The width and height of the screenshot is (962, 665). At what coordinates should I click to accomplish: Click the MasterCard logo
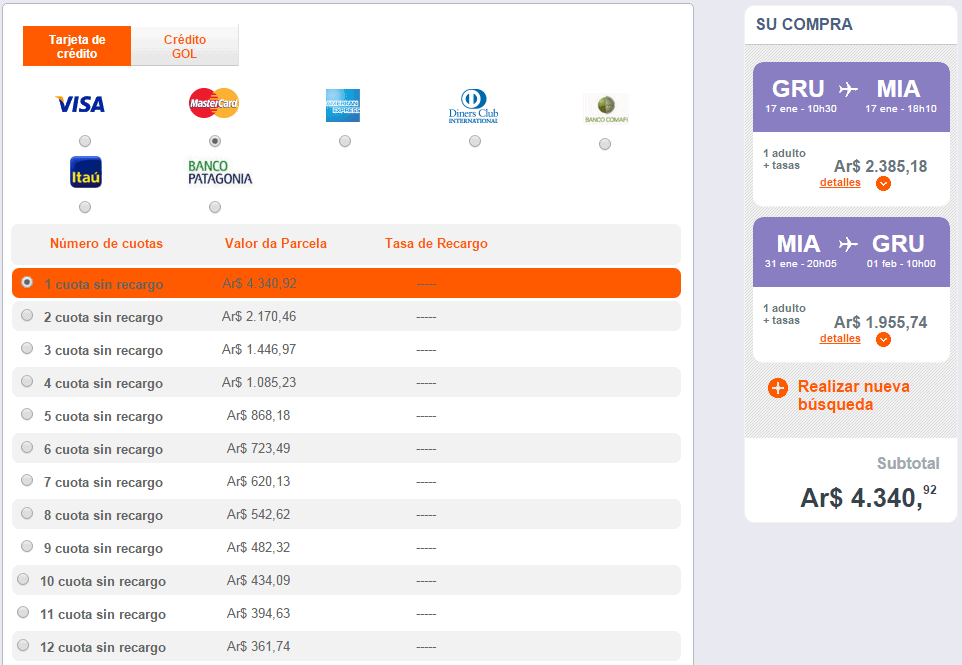214,103
